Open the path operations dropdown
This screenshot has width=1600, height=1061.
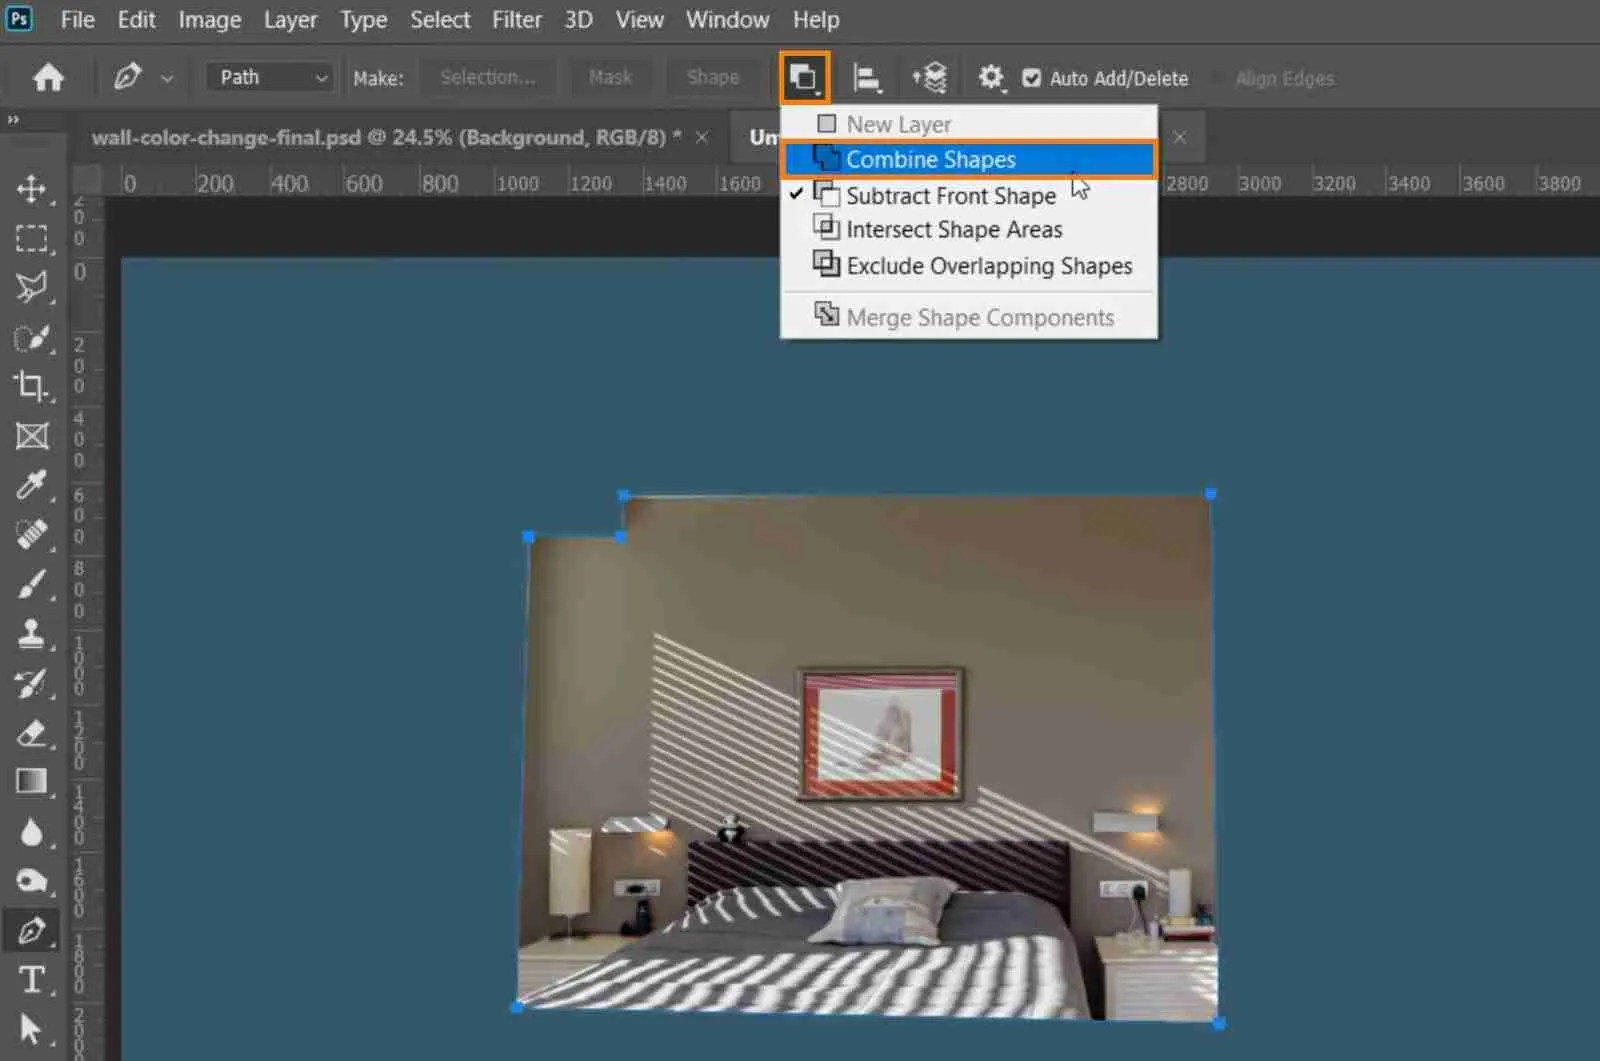tap(804, 77)
